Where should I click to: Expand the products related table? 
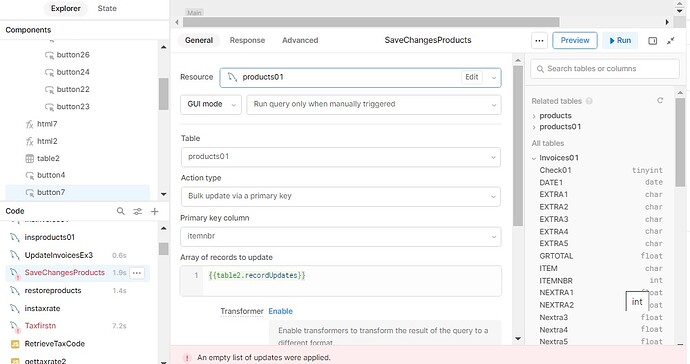(534, 116)
